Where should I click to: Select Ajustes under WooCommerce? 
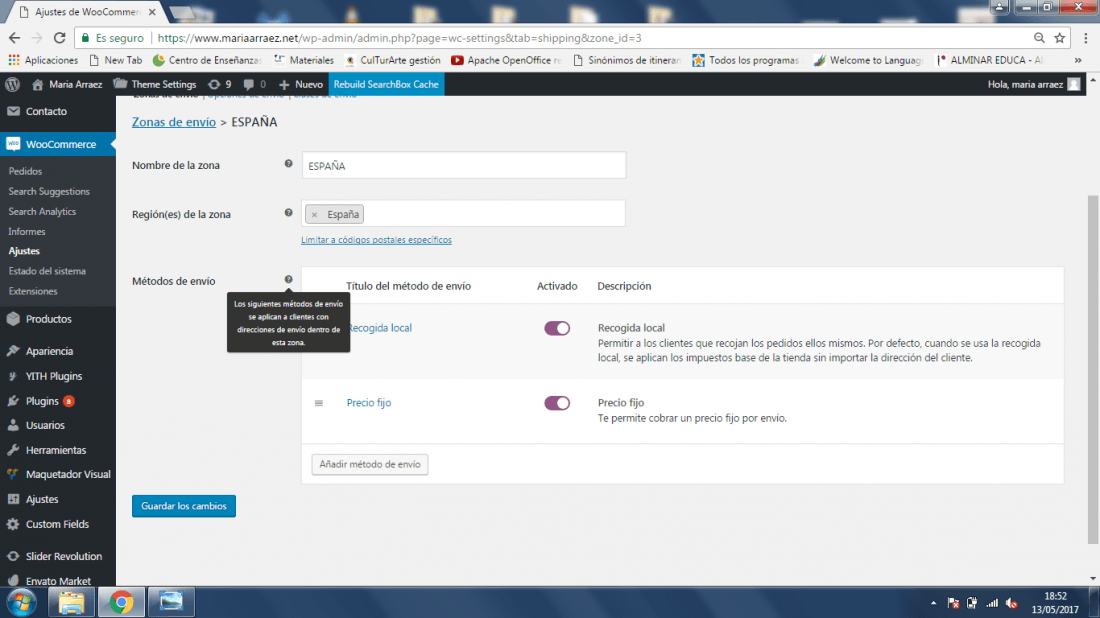(24, 251)
